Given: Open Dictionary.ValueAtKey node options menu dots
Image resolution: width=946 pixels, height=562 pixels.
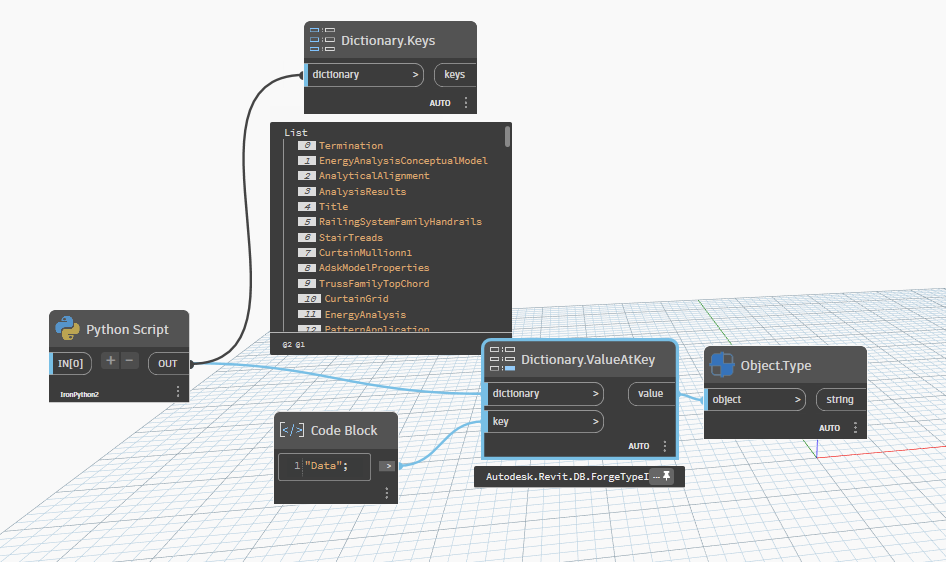Looking at the screenshot, I should click(x=665, y=446).
